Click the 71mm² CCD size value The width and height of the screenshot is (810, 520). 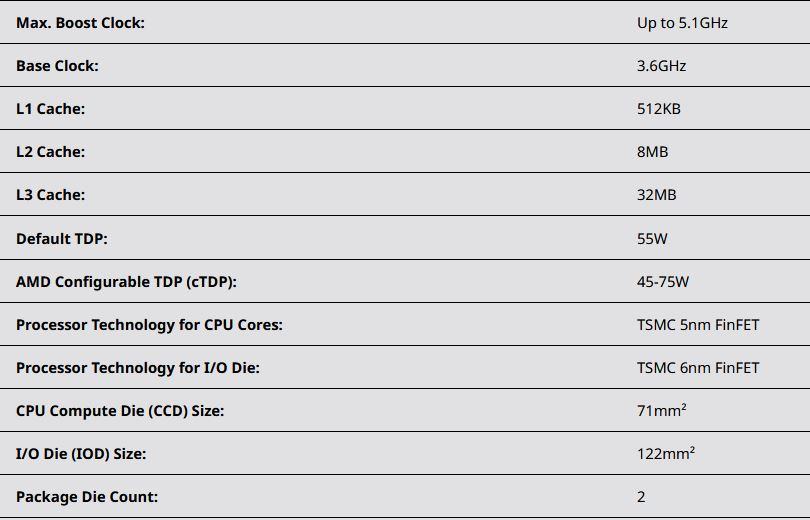pos(662,410)
